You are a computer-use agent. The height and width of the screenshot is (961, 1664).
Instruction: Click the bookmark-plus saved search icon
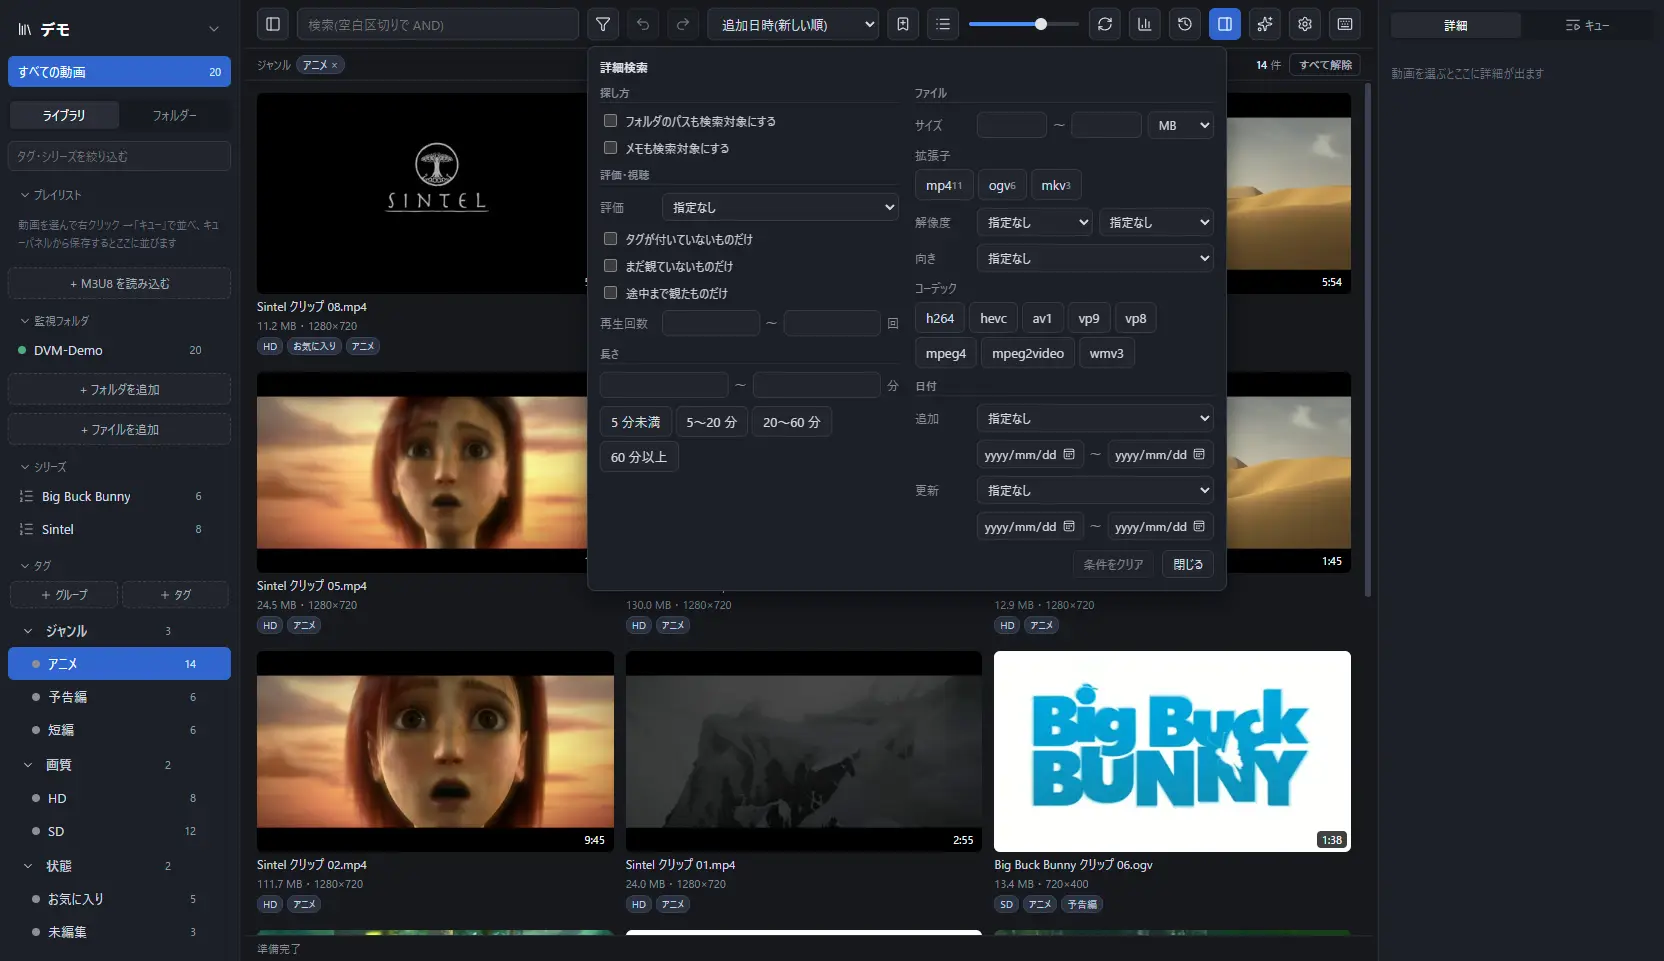tap(903, 24)
